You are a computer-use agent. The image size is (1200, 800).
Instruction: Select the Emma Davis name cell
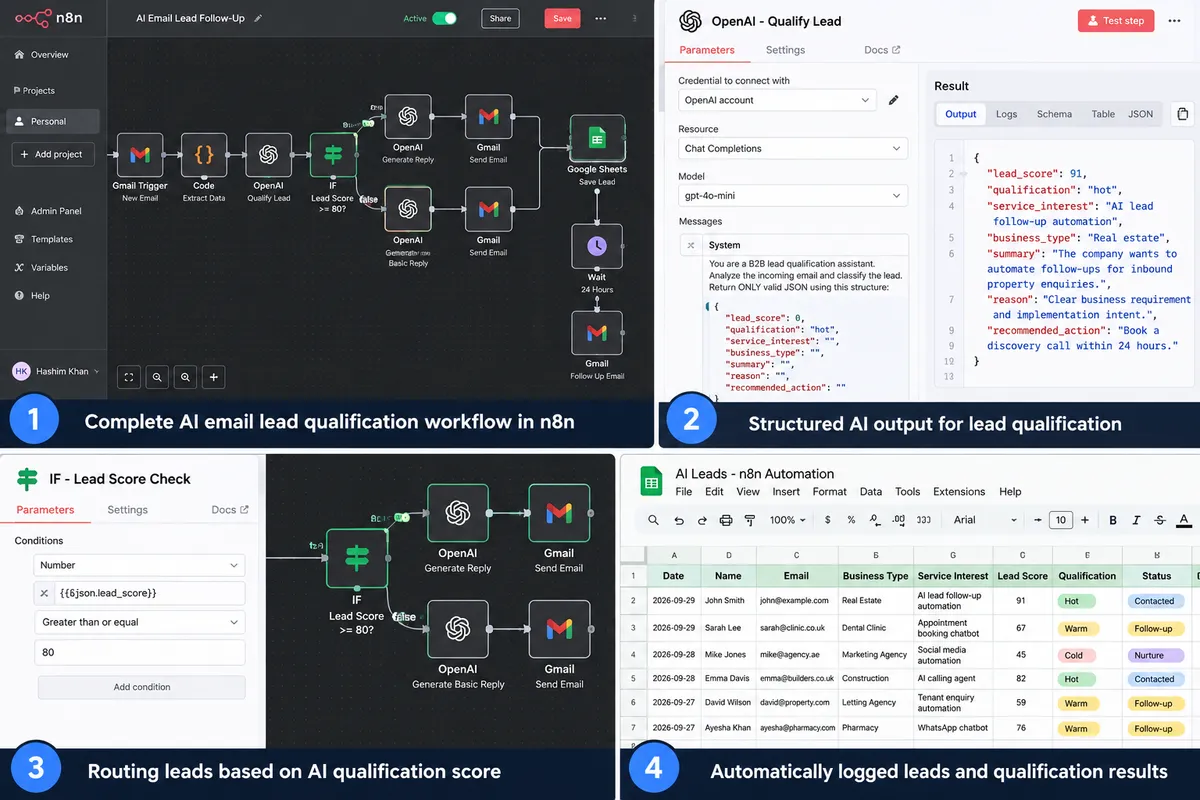coord(728,679)
